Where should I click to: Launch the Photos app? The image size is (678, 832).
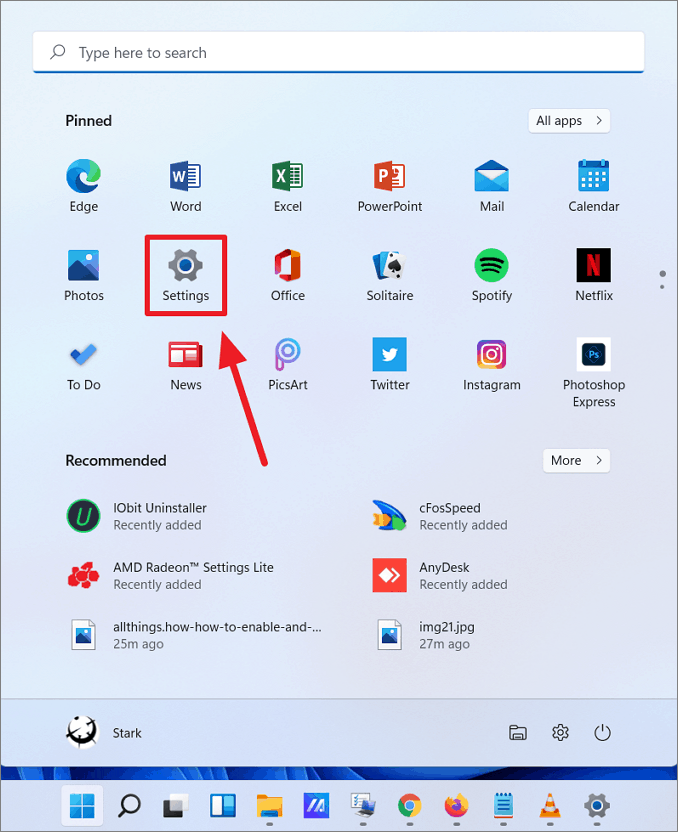point(83,275)
